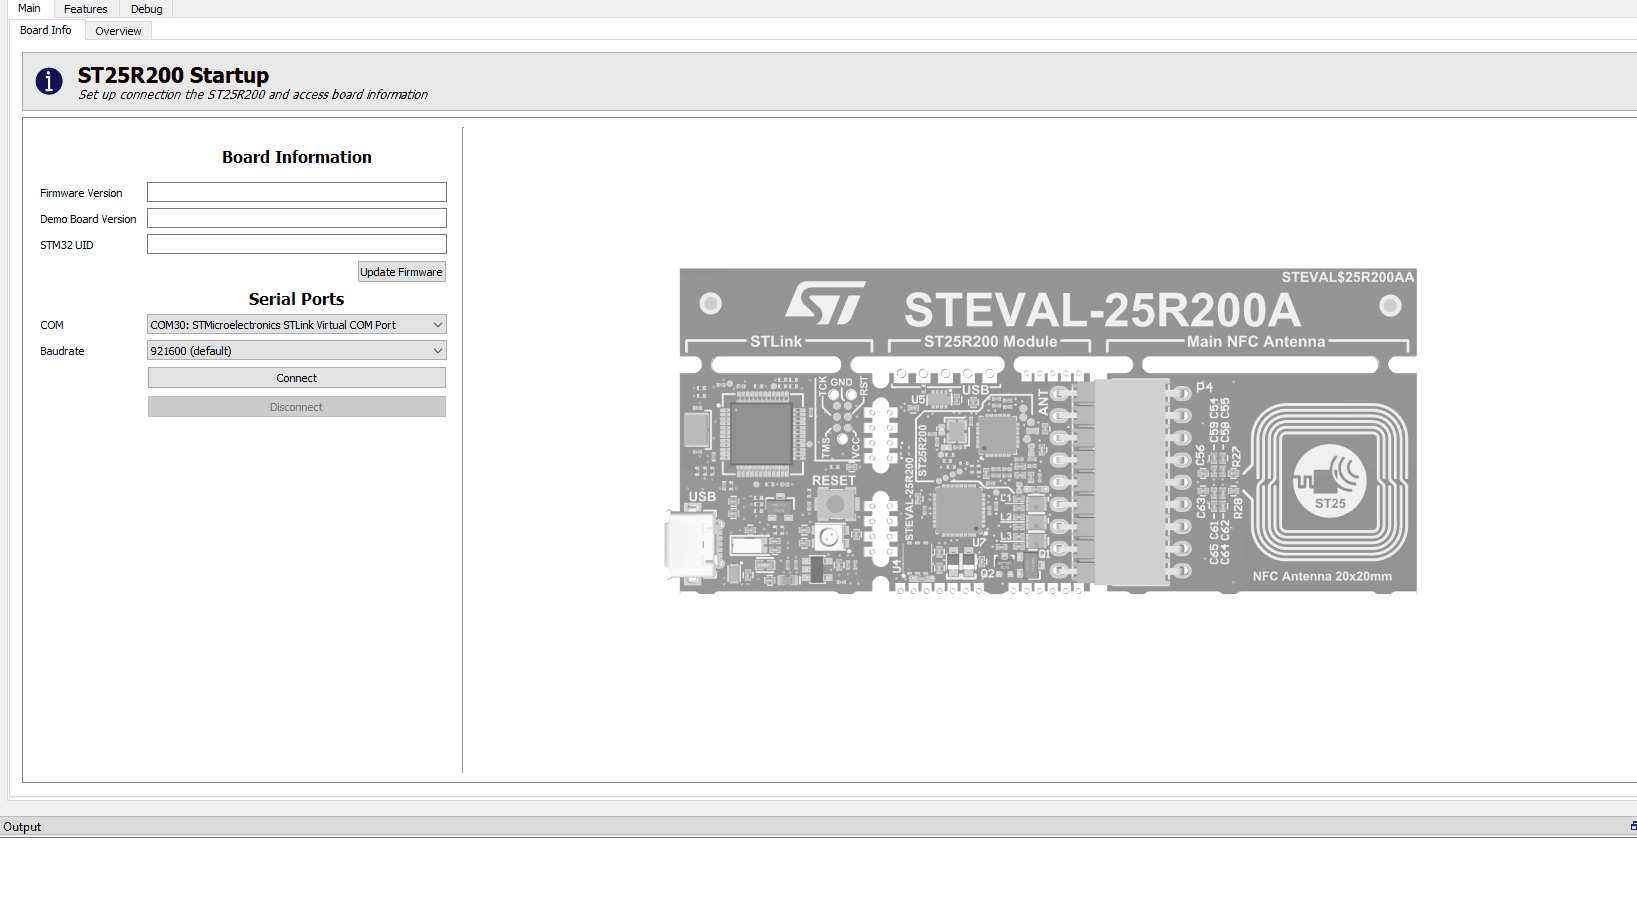1637x922 pixels.
Task: Click the COM label
Action: [x=52, y=325]
